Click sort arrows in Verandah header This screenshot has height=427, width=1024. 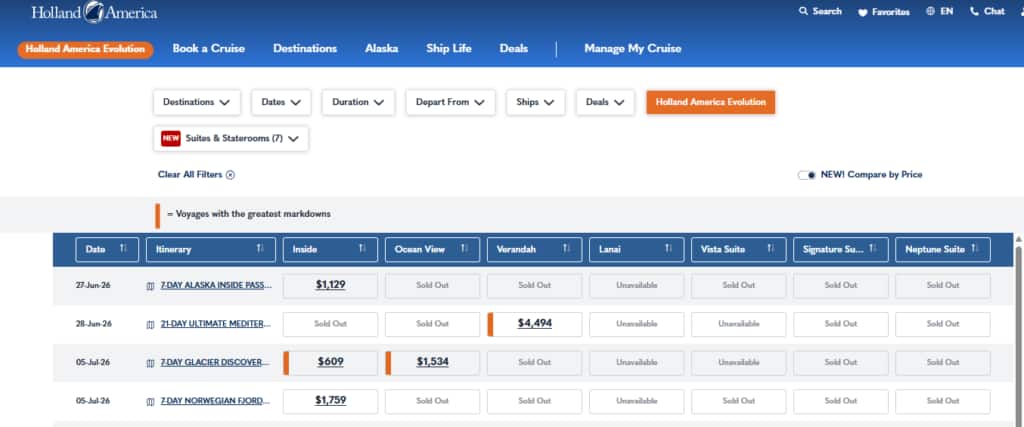567,249
